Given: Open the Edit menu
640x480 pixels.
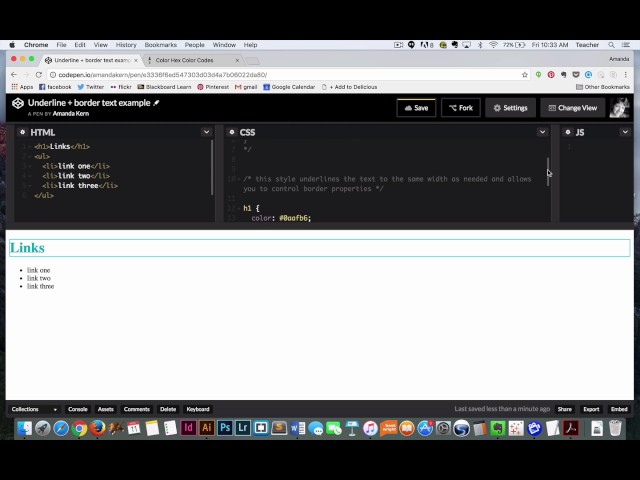Looking at the screenshot, I should click(x=80, y=45).
